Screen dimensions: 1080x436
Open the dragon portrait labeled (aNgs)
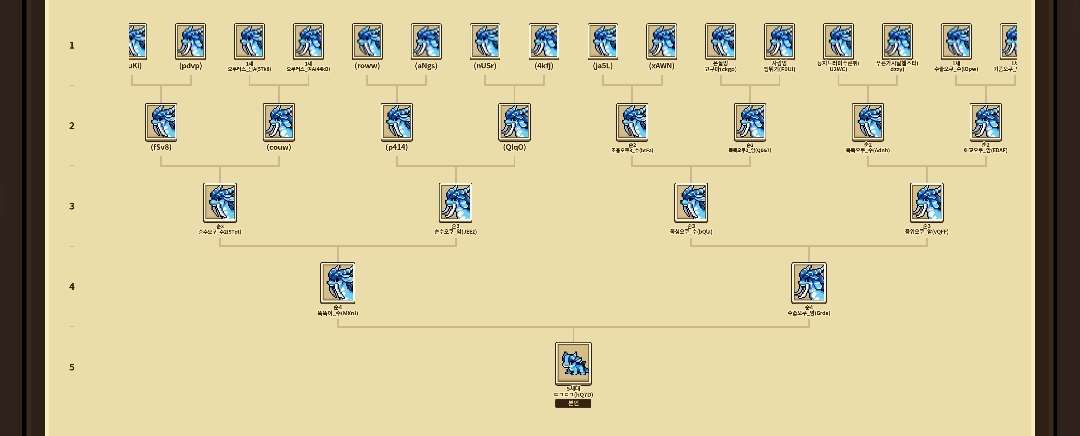pos(426,42)
